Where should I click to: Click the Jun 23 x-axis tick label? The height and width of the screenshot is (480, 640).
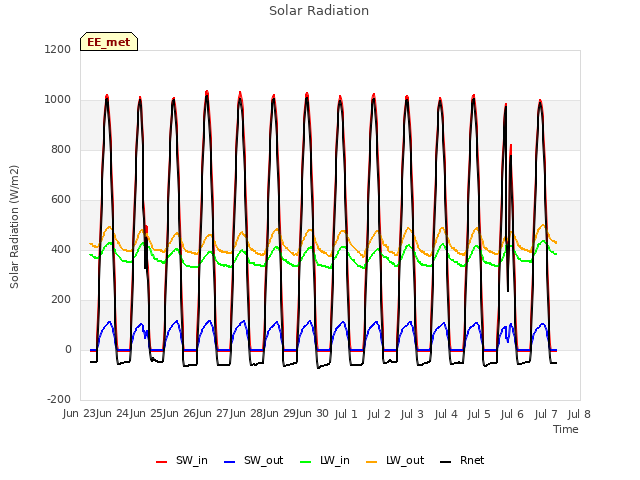(x=80, y=413)
